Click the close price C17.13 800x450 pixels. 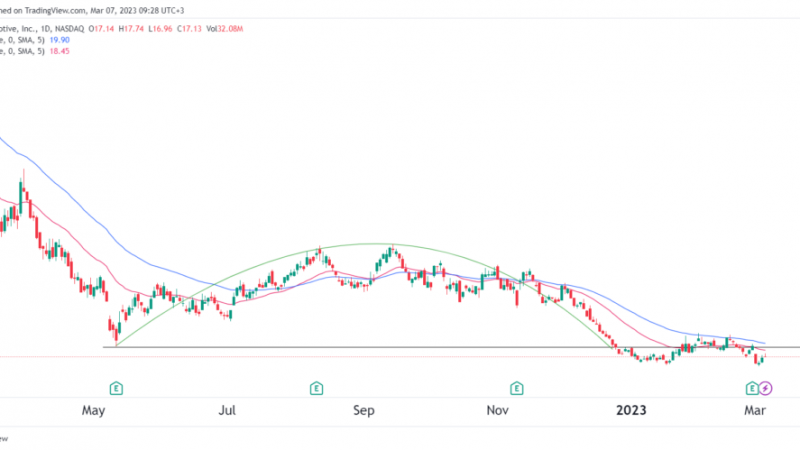click(189, 29)
